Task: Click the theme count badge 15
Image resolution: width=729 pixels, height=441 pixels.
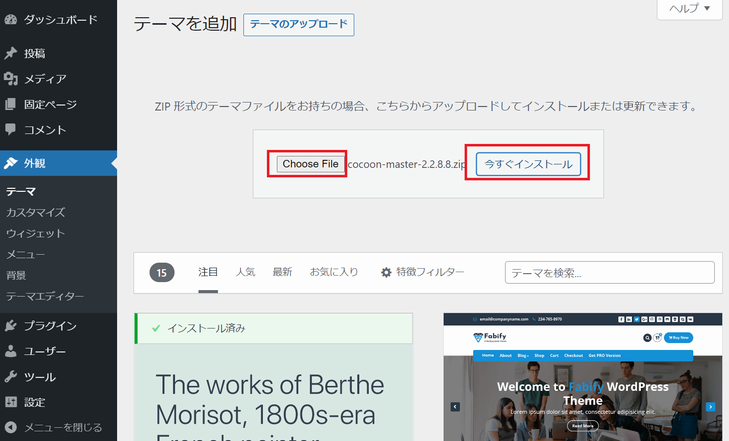Action: [x=162, y=272]
